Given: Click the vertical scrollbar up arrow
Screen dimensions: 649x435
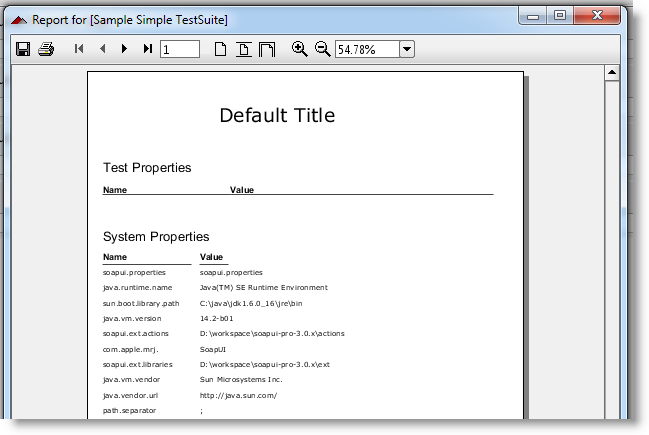Looking at the screenshot, I should coord(612,74).
